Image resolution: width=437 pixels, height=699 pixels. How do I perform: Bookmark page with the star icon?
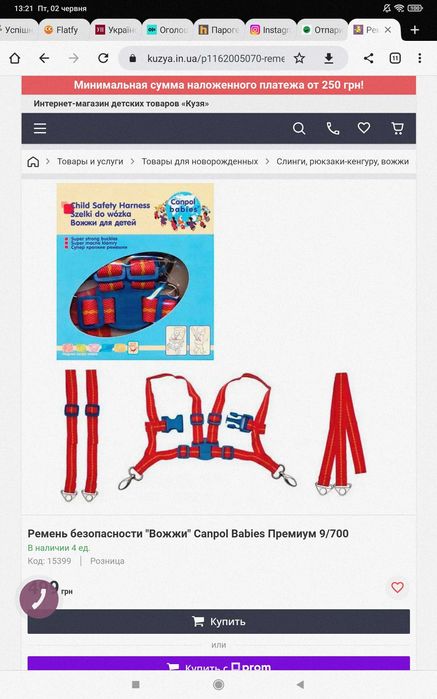[x=299, y=58]
